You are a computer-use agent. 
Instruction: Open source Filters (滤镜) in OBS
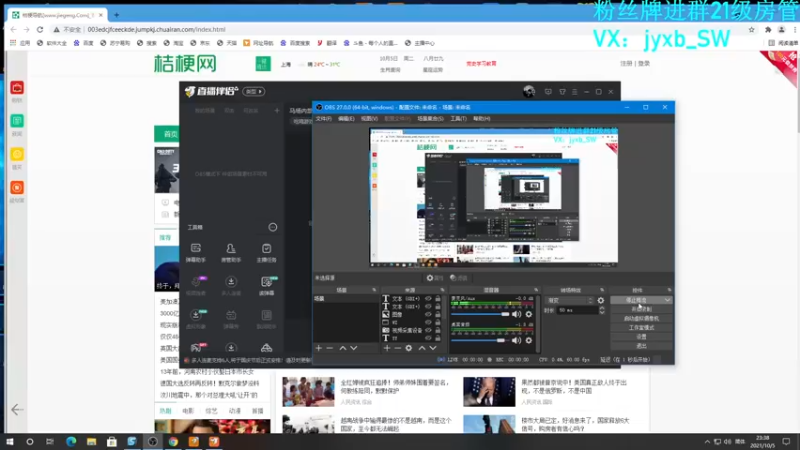(x=459, y=278)
